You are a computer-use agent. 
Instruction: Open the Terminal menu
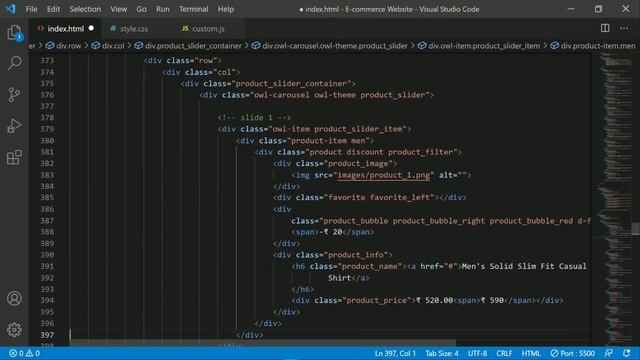pos(193,9)
